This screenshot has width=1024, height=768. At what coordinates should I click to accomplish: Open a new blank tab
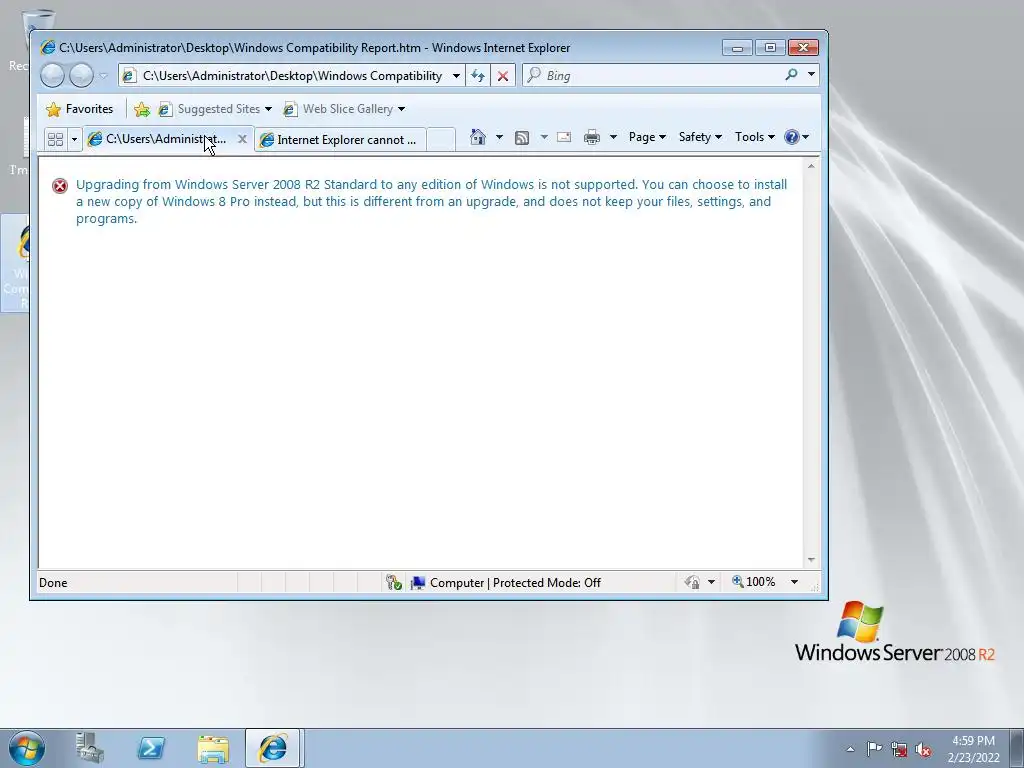pos(441,139)
